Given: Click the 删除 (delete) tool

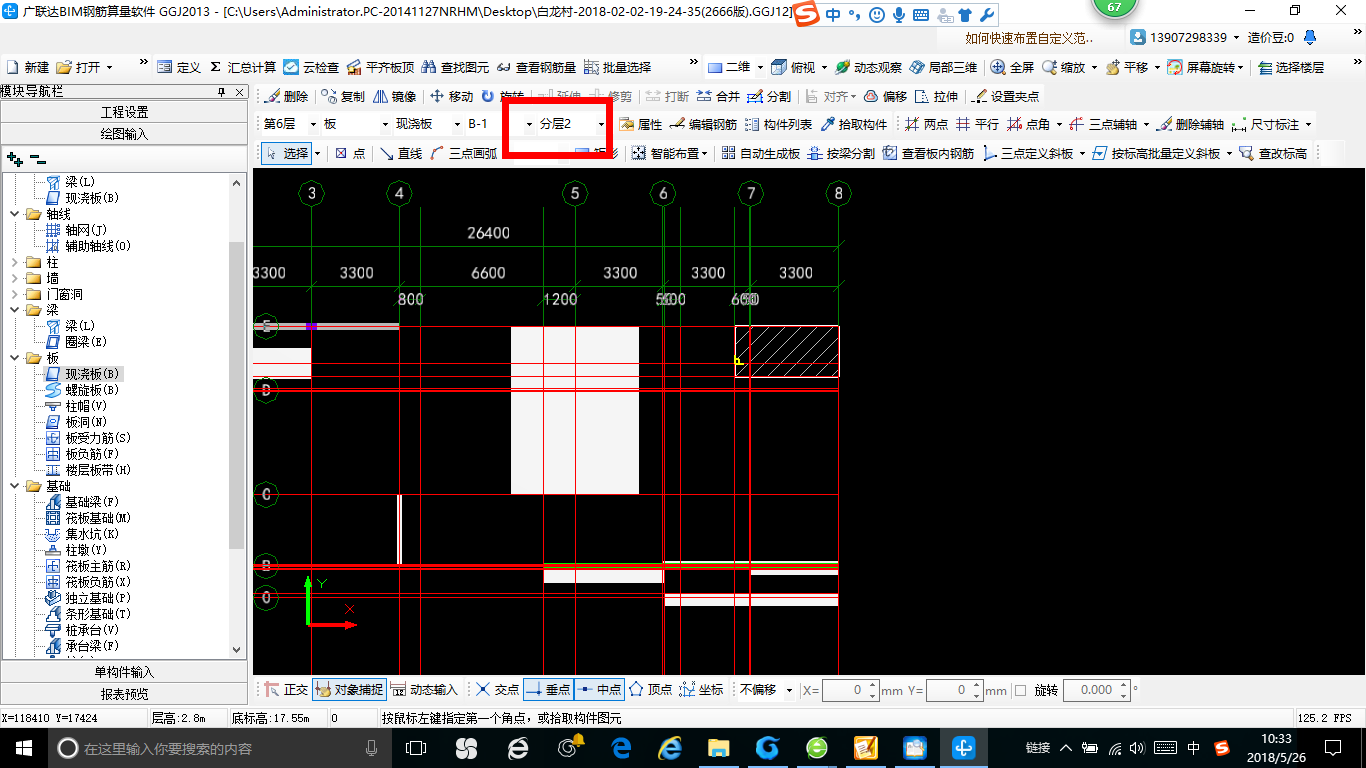Looking at the screenshot, I should [x=287, y=97].
